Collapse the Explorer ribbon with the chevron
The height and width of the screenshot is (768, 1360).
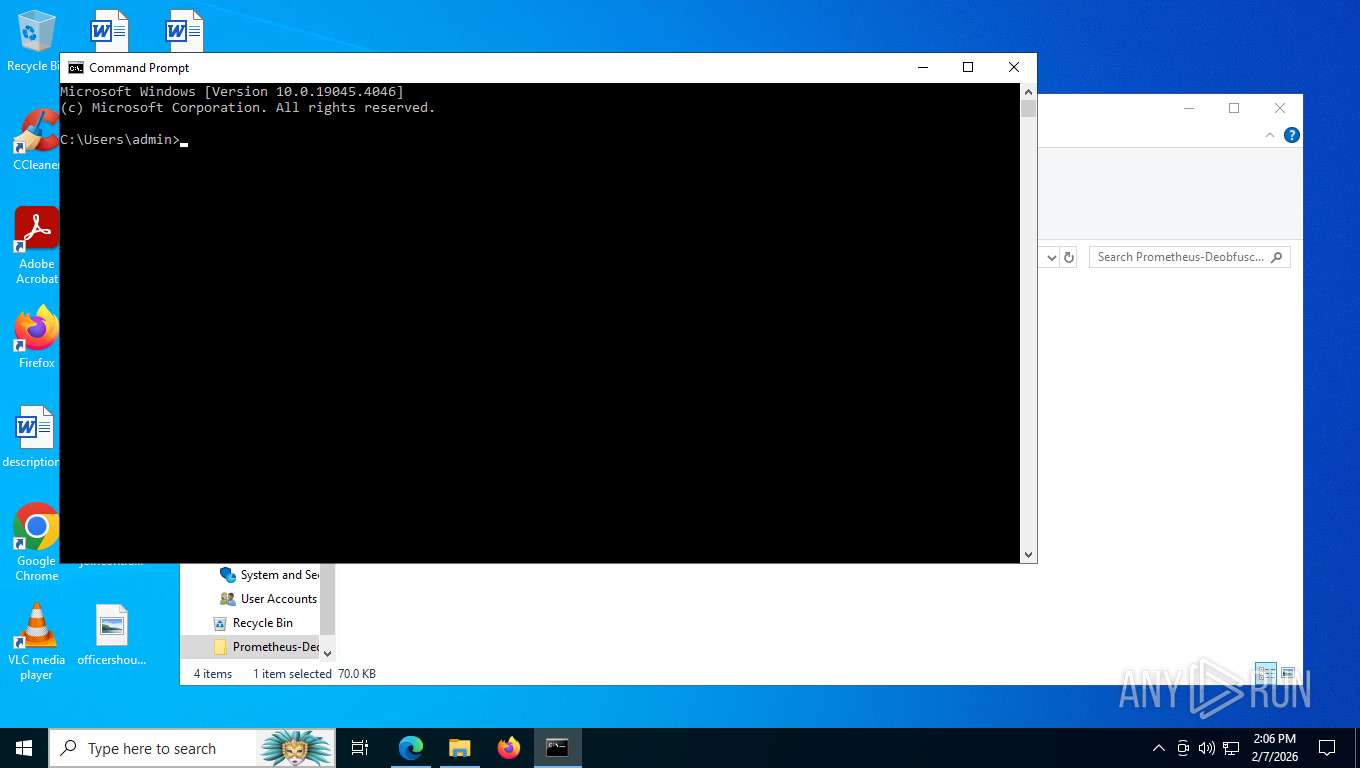(1270, 135)
